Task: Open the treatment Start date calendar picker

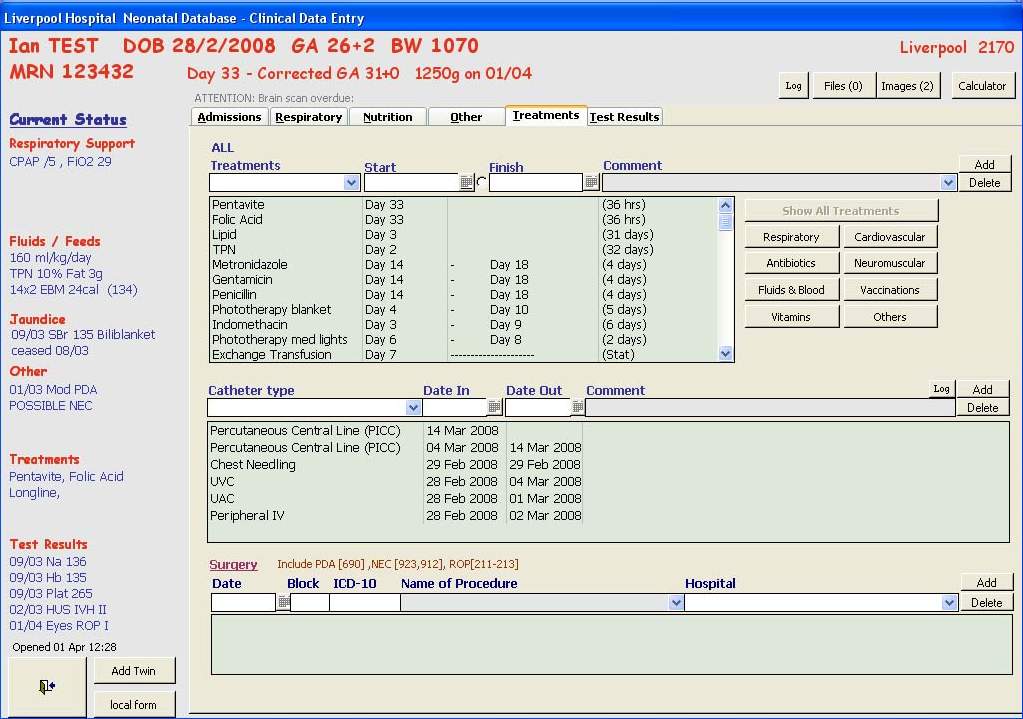Action: 466,183
